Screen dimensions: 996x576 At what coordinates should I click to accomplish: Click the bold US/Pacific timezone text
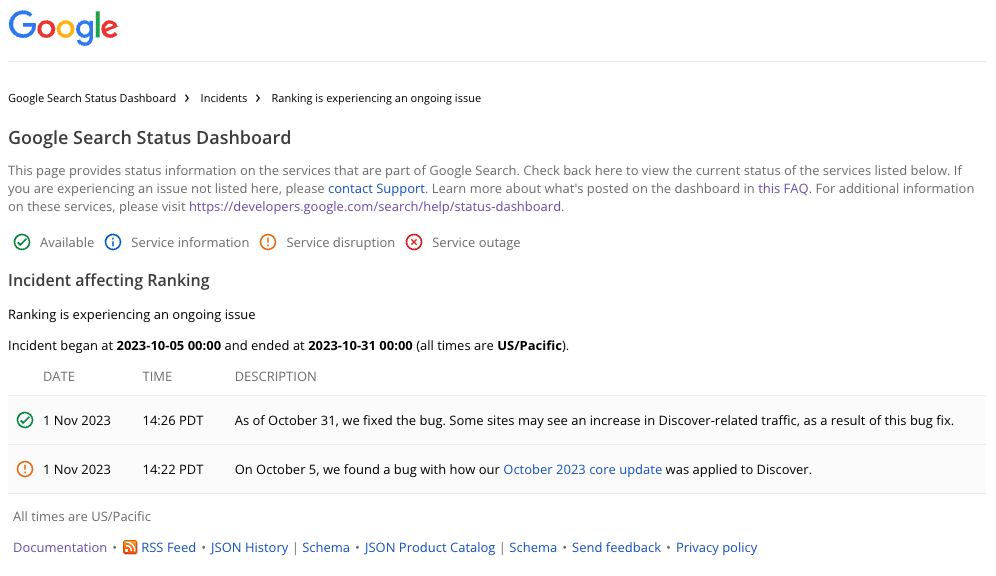(x=530, y=345)
